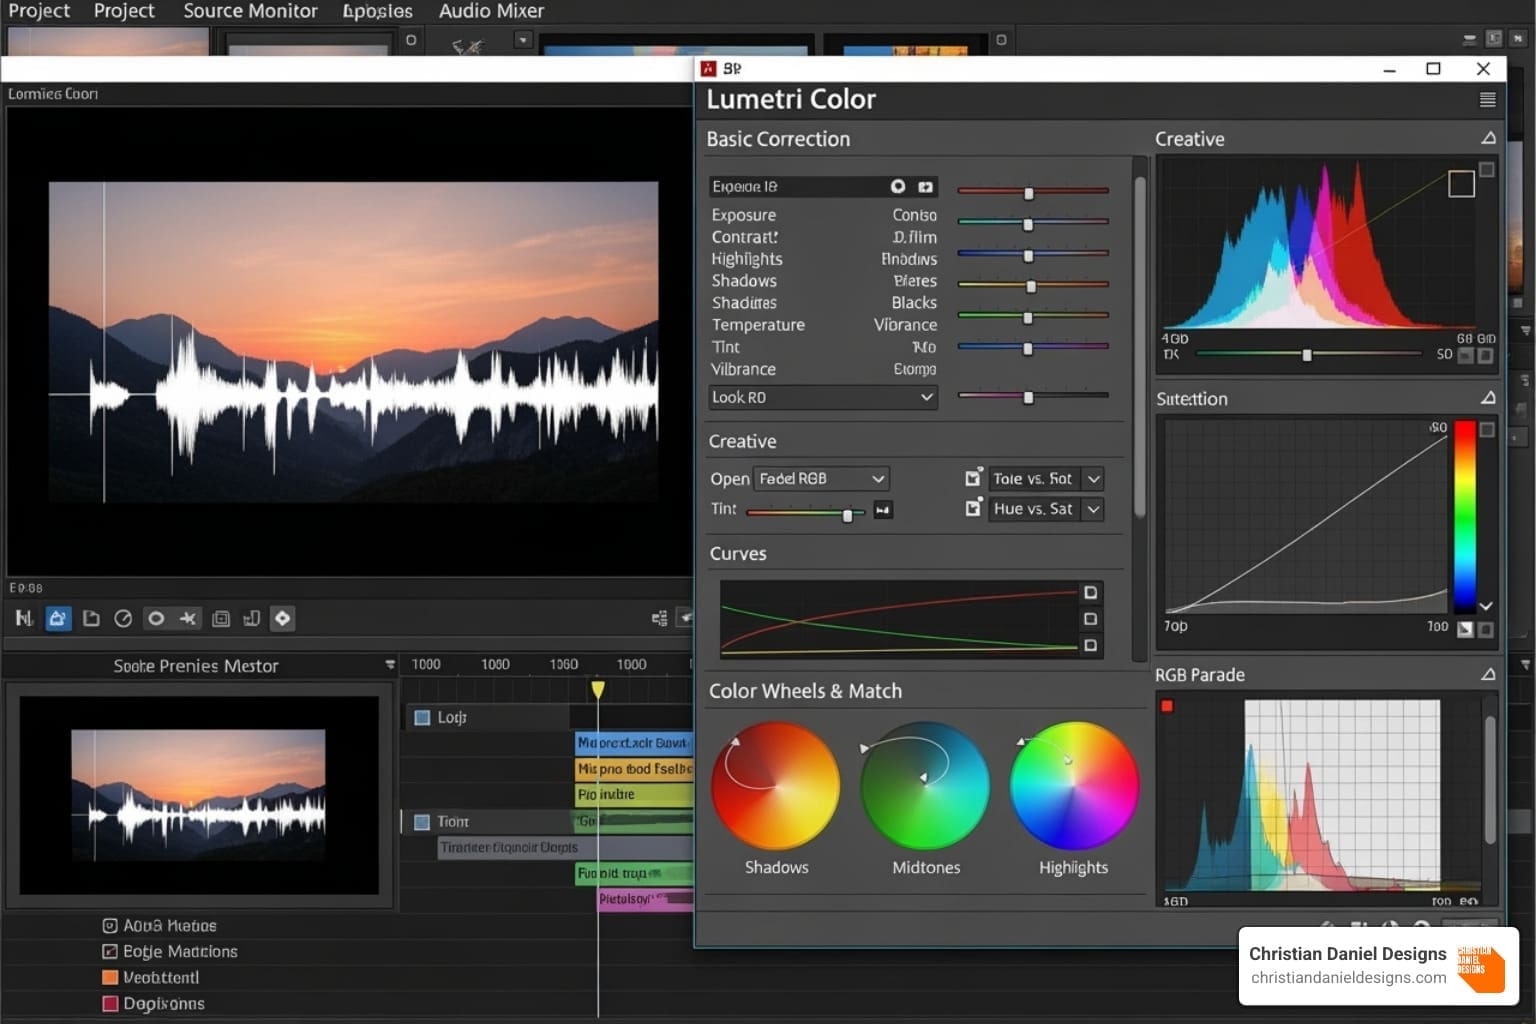1536x1024 pixels.
Task: Click the highlighted blue icon in monitor toolbar
Action: (58, 619)
